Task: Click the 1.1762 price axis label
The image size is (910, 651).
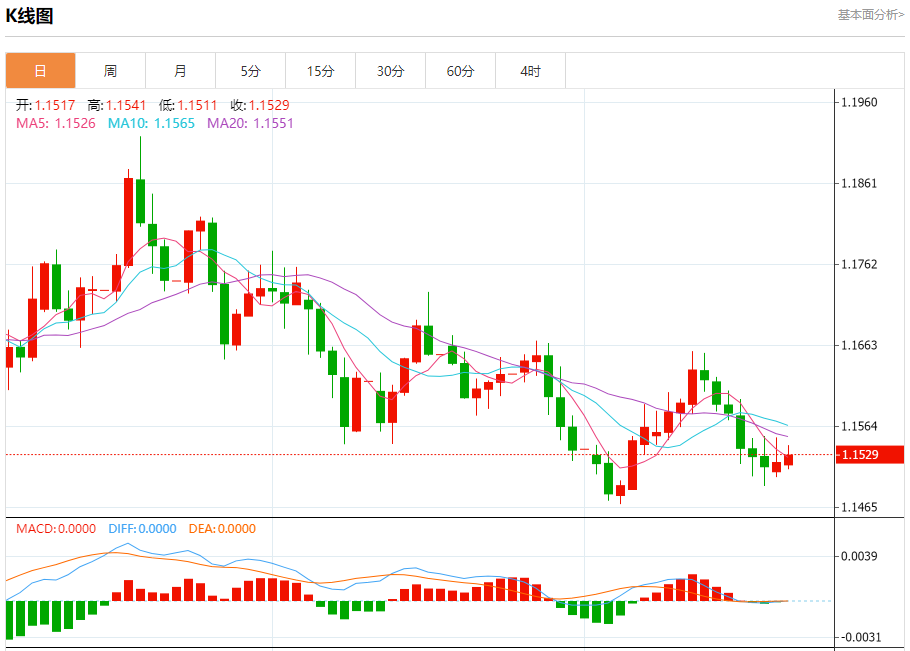Action: point(860,264)
